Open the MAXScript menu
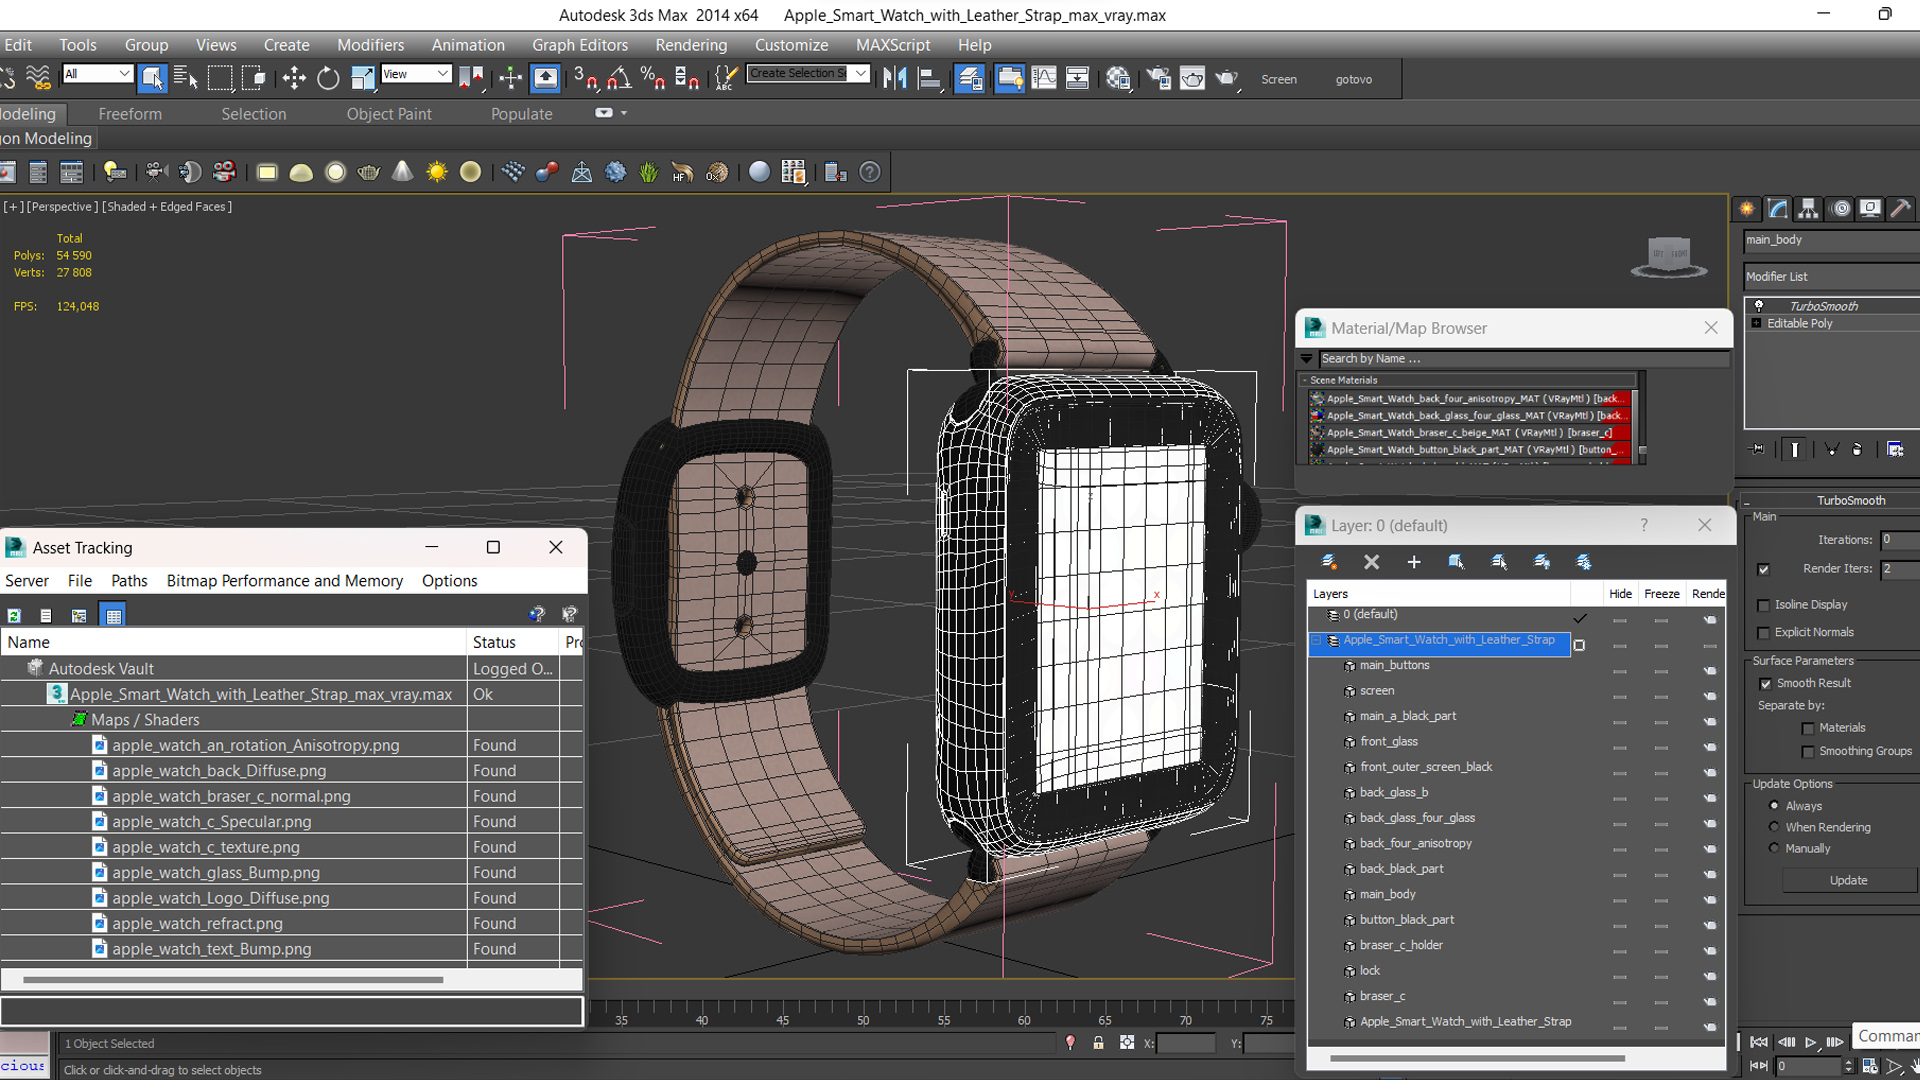The image size is (1920, 1080). coord(893,45)
